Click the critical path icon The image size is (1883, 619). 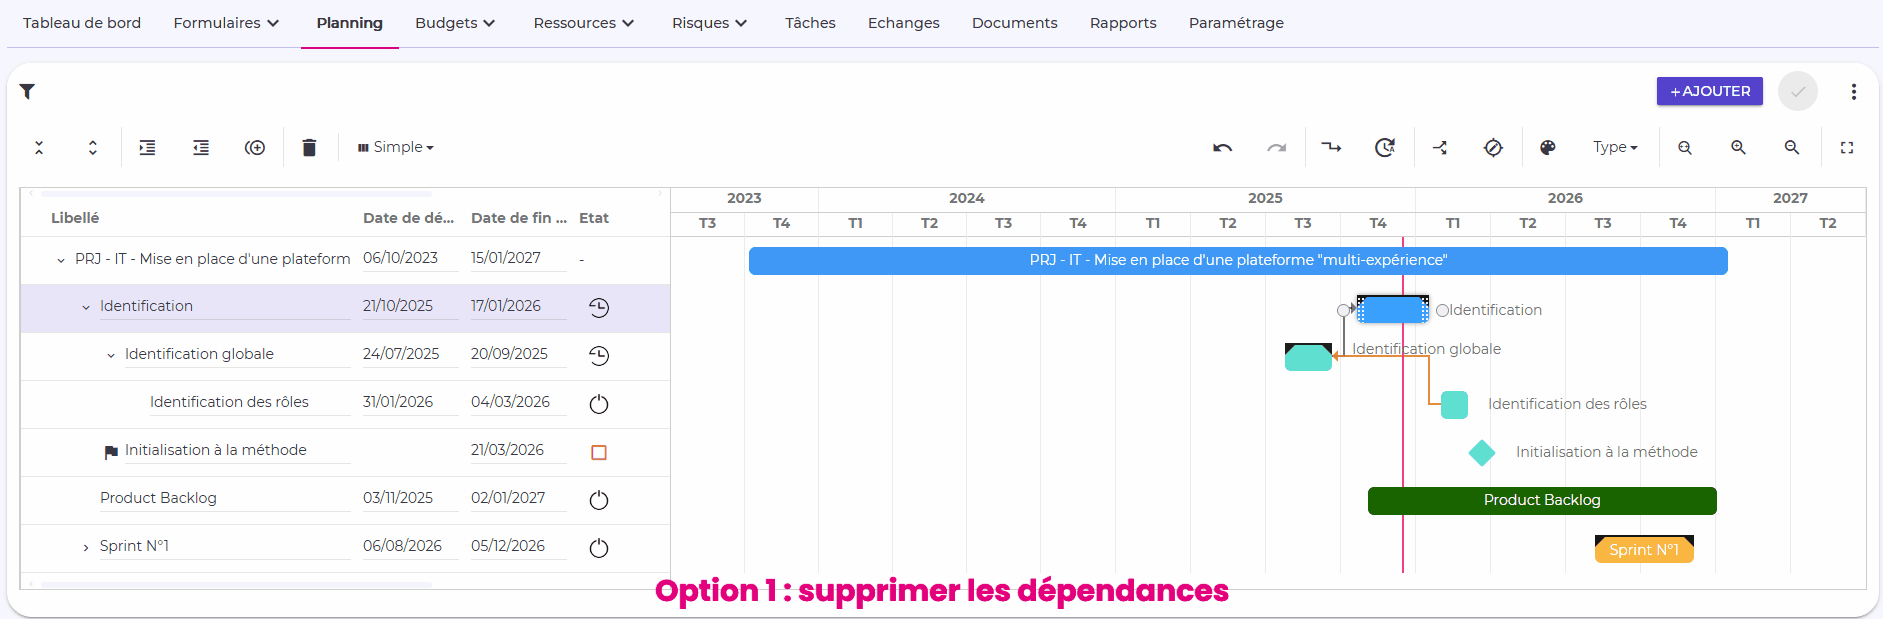(1439, 148)
